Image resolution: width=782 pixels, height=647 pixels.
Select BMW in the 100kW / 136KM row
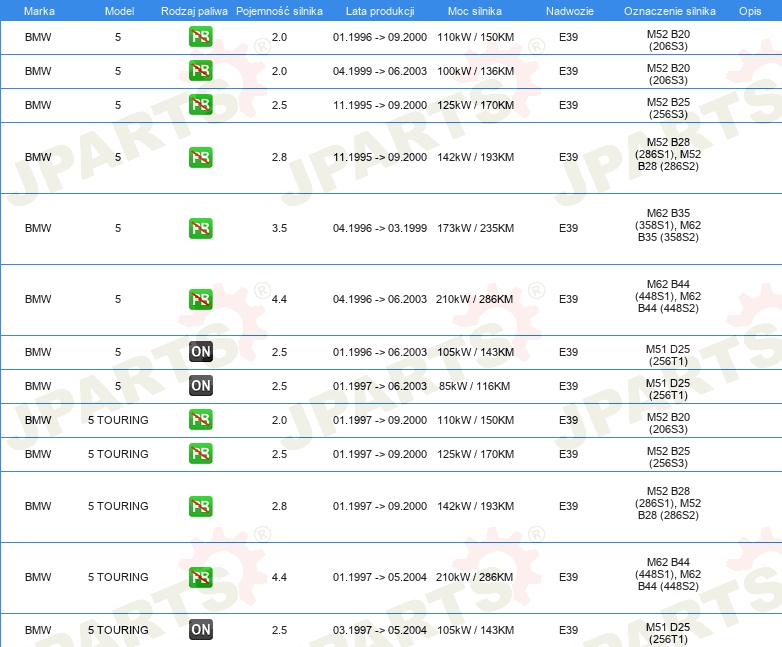[38, 71]
